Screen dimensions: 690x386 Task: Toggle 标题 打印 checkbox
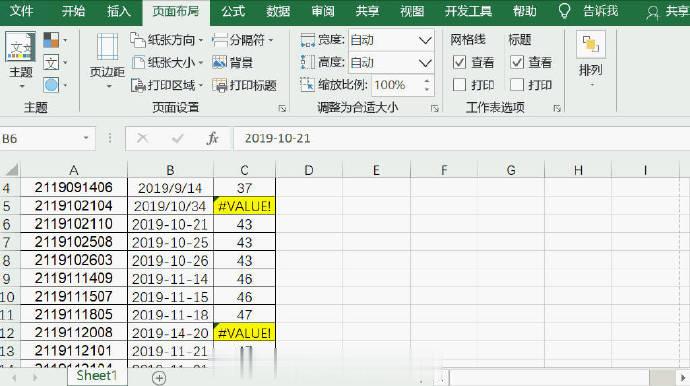(517, 85)
